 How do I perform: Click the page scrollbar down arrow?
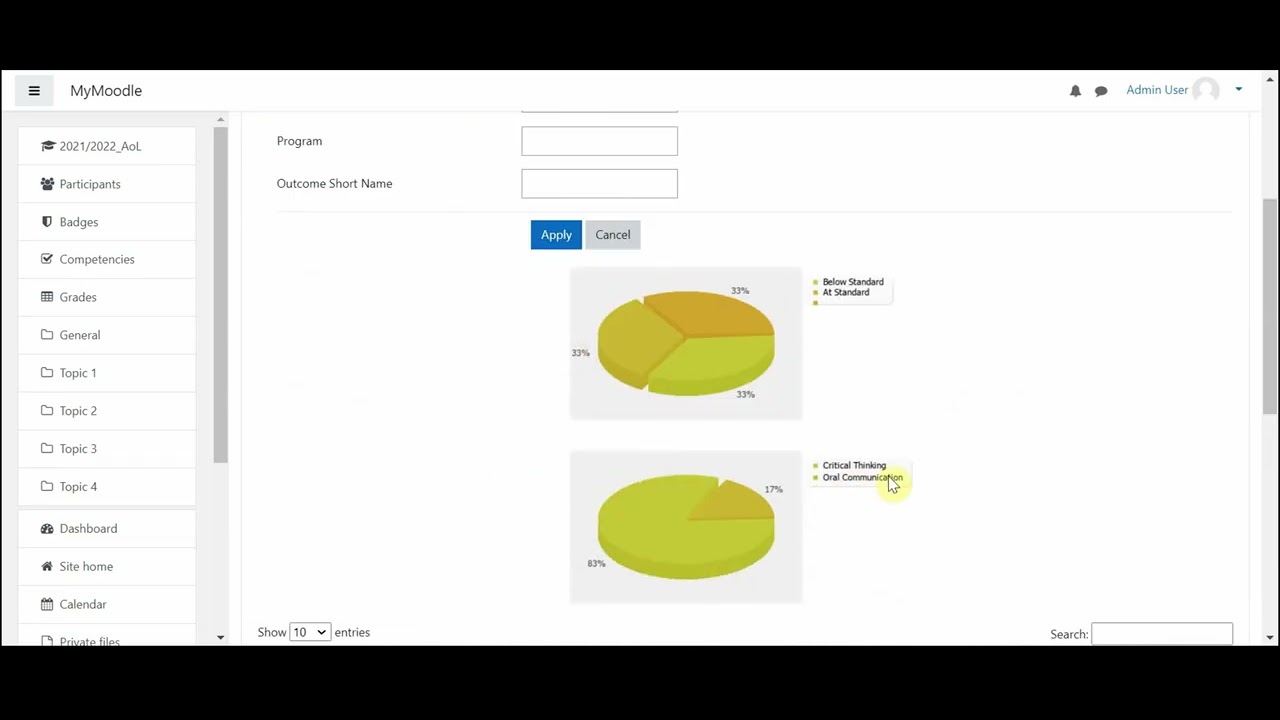[1270, 637]
